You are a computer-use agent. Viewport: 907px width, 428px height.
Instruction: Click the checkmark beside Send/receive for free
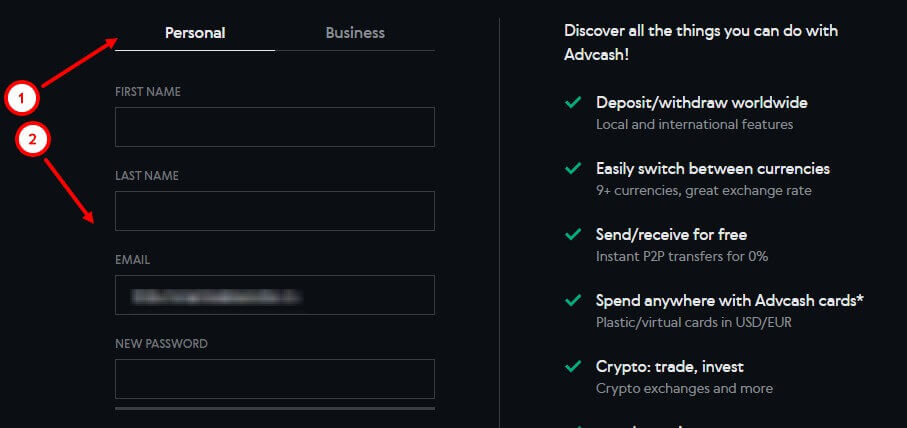pyautogui.click(x=573, y=235)
